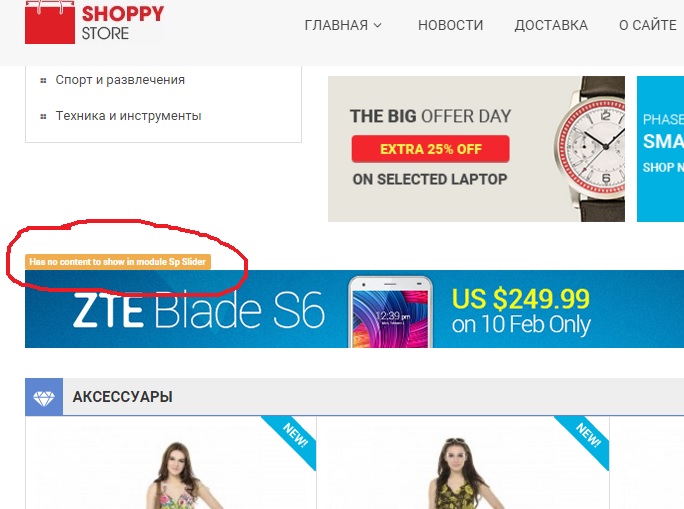Open the Big Offer Day watch banner
Image resolution: width=684 pixels, height=509 pixels.
point(476,149)
